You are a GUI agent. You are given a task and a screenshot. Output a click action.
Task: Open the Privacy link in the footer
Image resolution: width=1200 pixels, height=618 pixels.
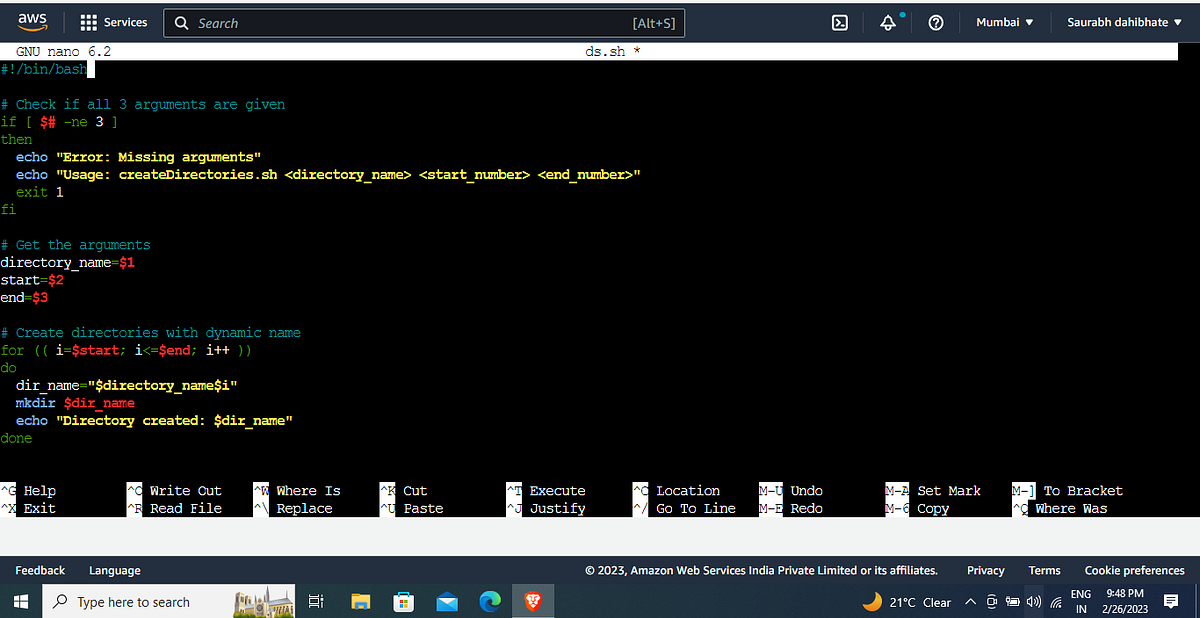tap(985, 570)
